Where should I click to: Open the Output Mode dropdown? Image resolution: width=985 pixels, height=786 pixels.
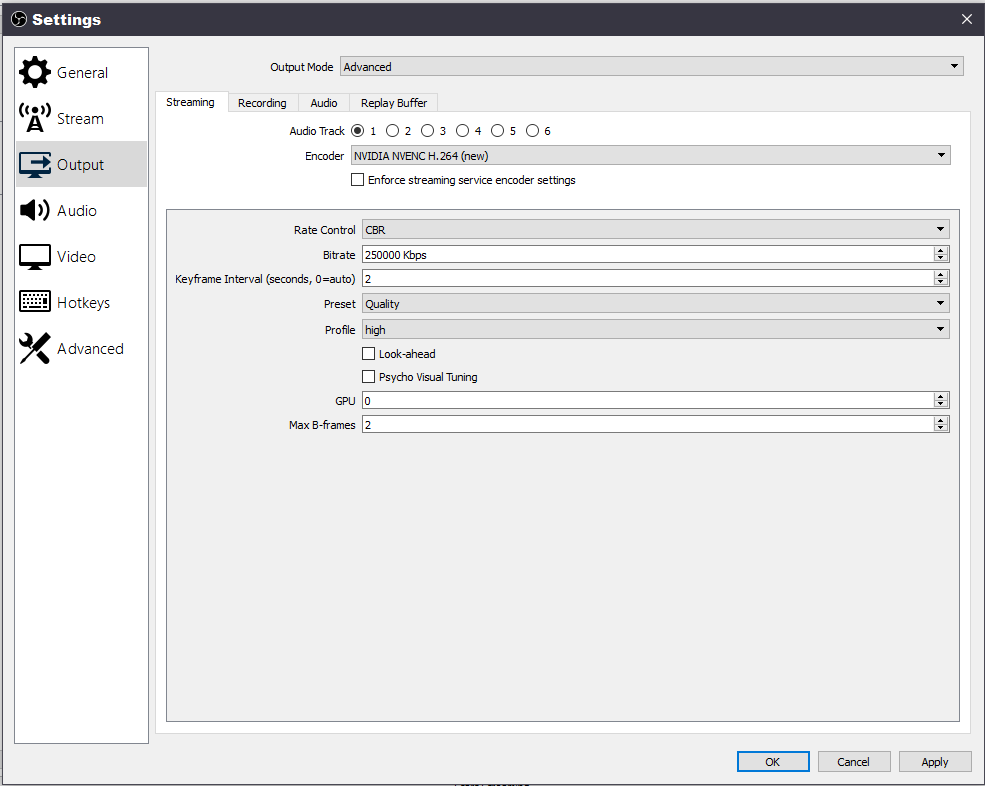(x=651, y=67)
